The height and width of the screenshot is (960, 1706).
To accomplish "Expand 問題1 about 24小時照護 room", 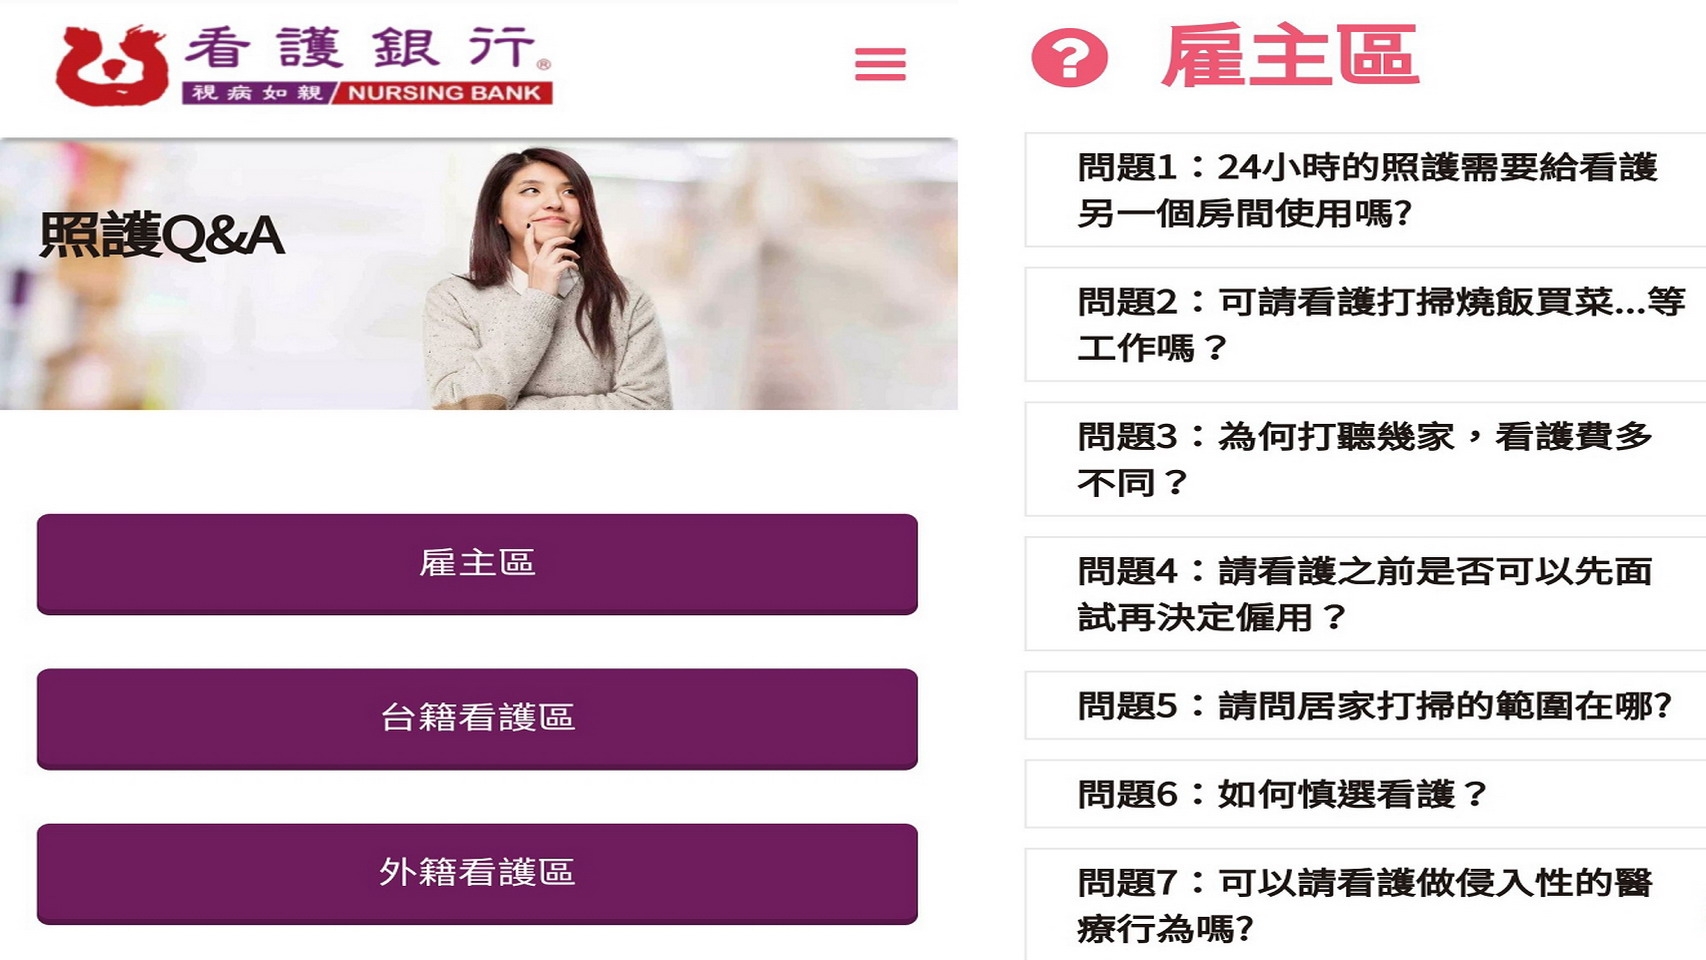I will (x=1366, y=190).
